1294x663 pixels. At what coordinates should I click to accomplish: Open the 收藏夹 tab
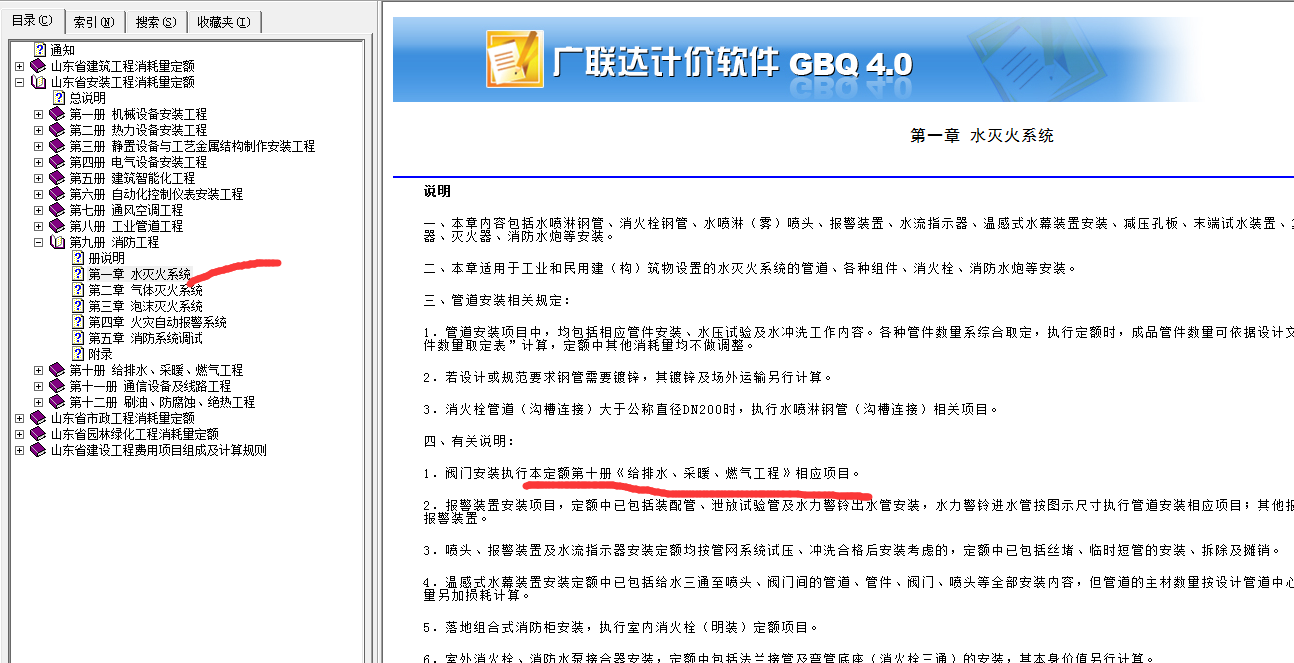tap(223, 22)
